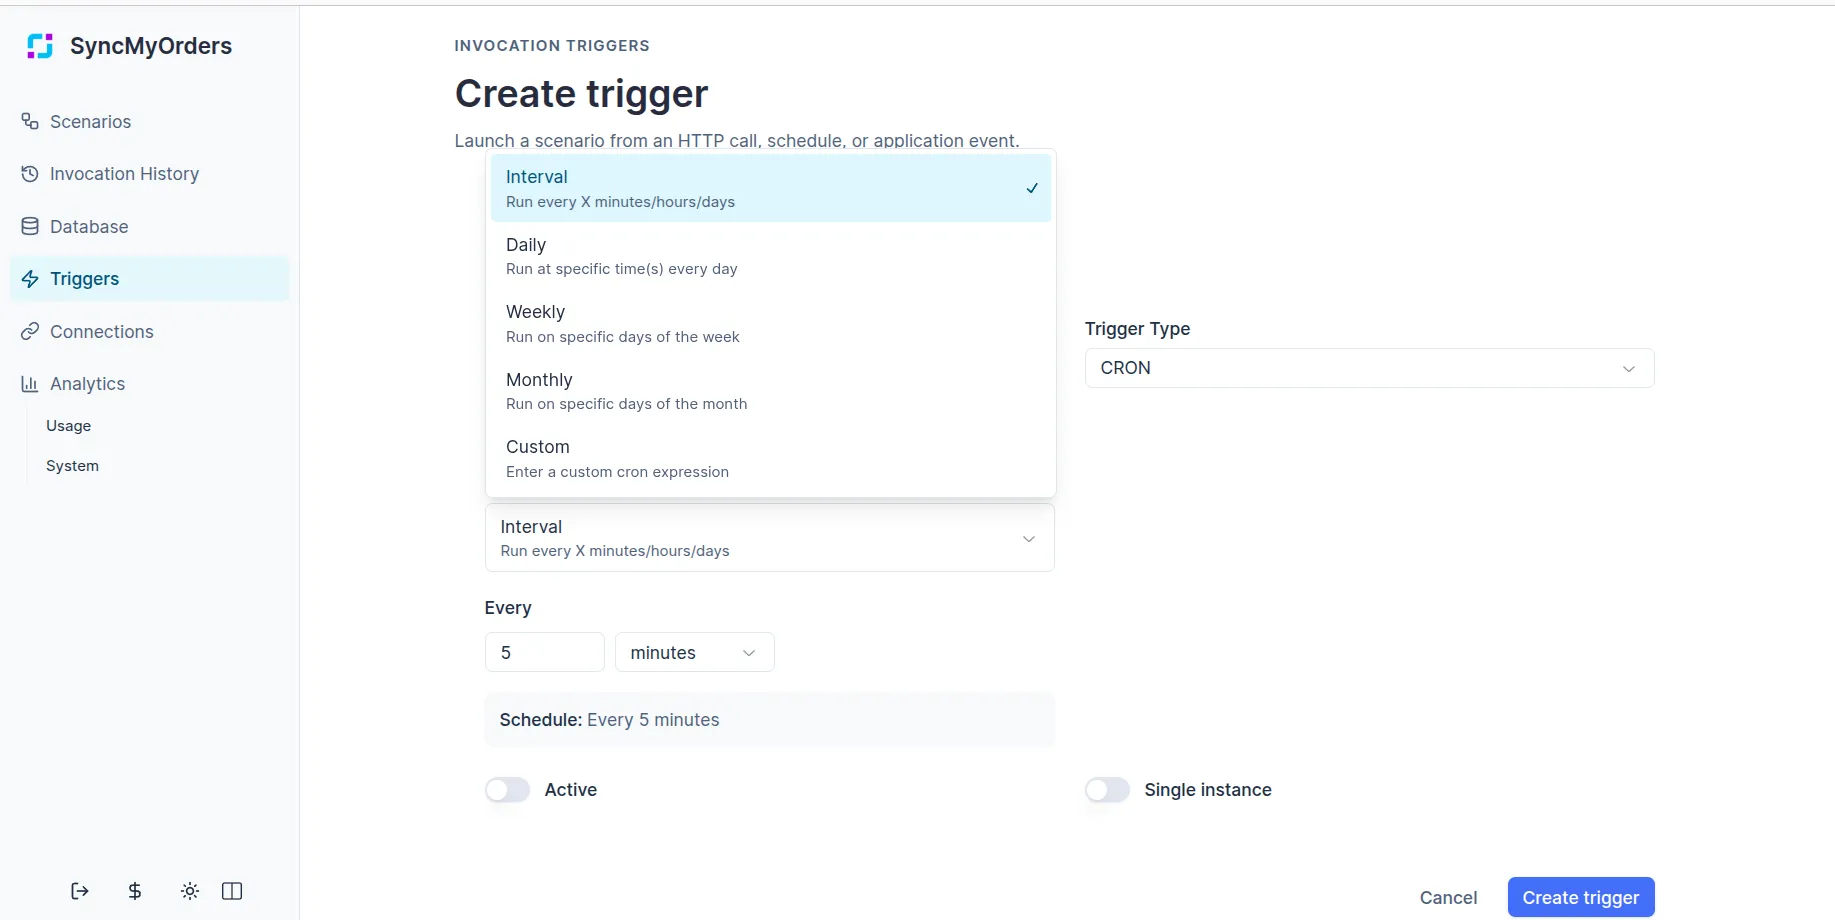Open the Triggers section
Screen dimensions: 1835x920
[84, 278]
